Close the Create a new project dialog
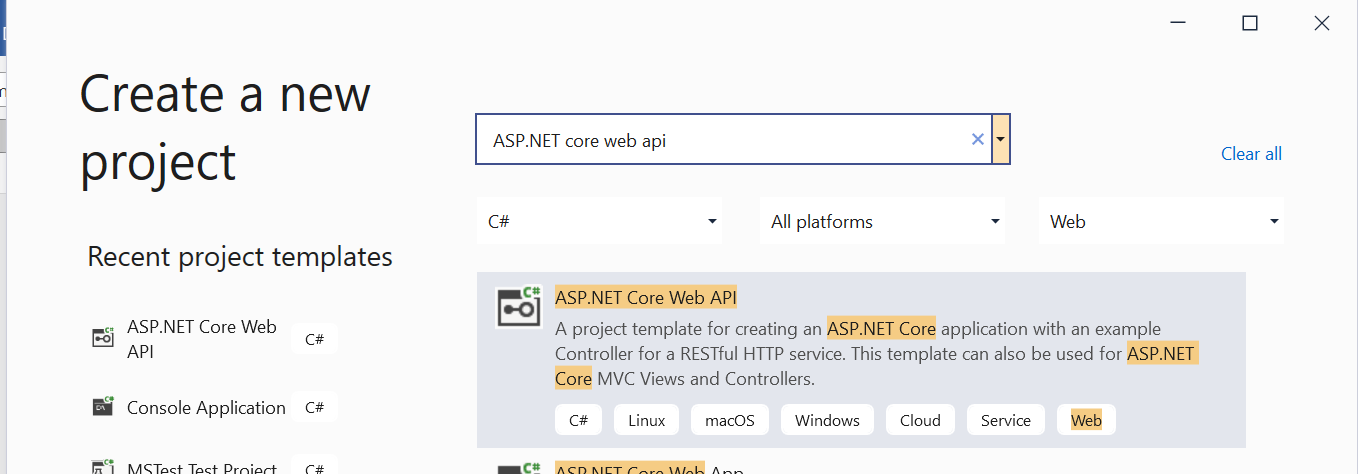 coord(1322,23)
